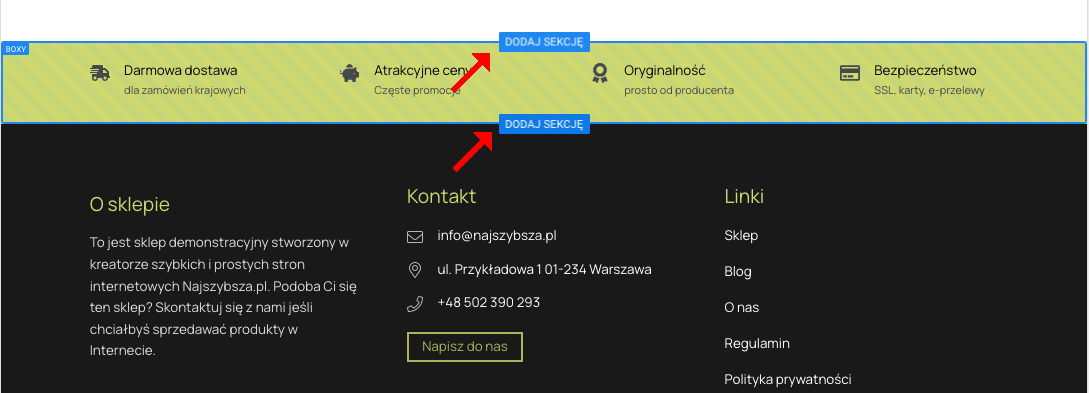Open the O nas footer link
Screen dimensions: 1089x393
[742, 308]
